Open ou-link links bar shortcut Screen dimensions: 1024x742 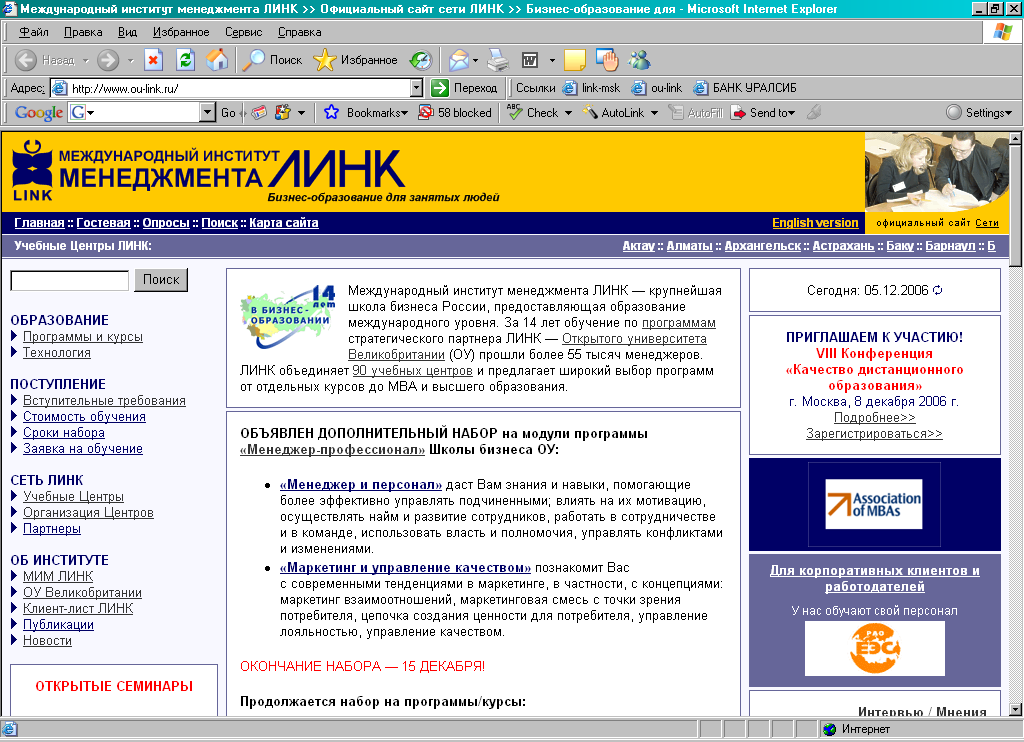[657, 88]
